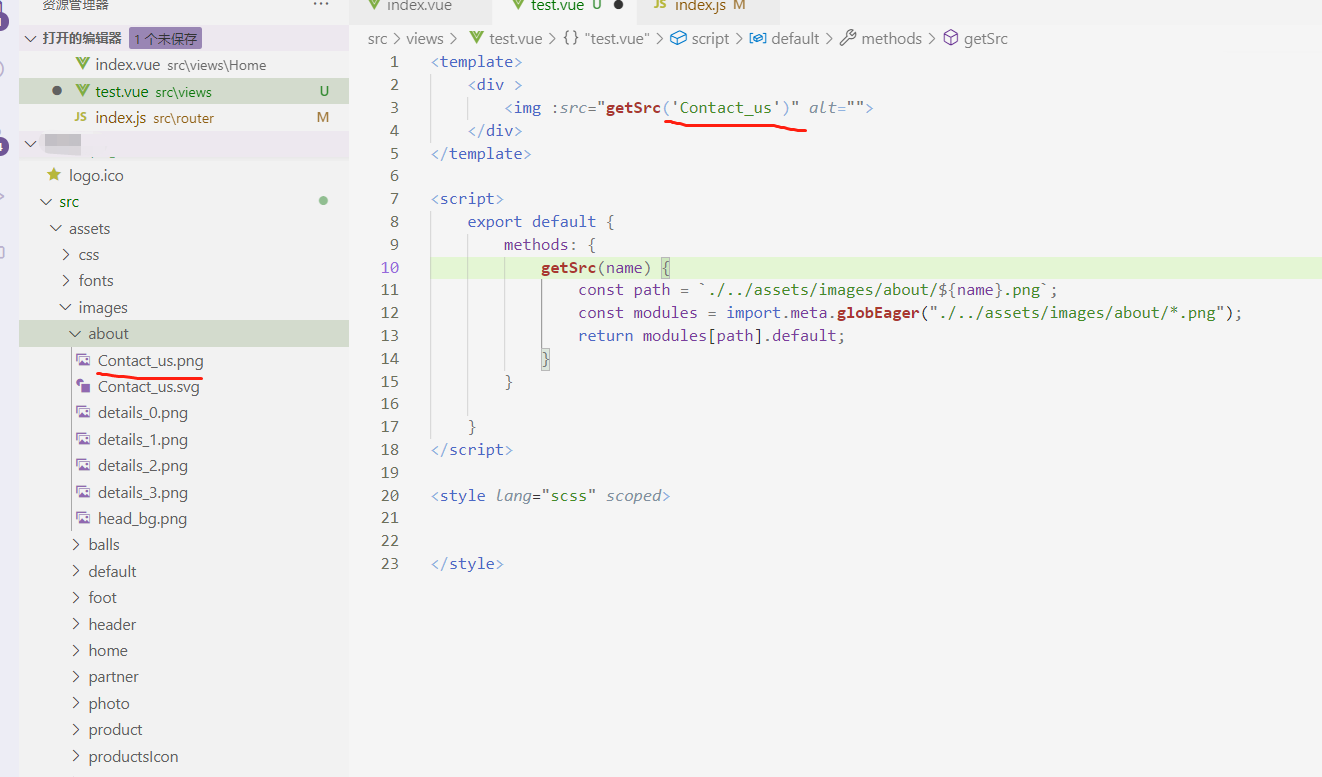
Task: Click the image icon of details_0.png
Action: click(83, 412)
